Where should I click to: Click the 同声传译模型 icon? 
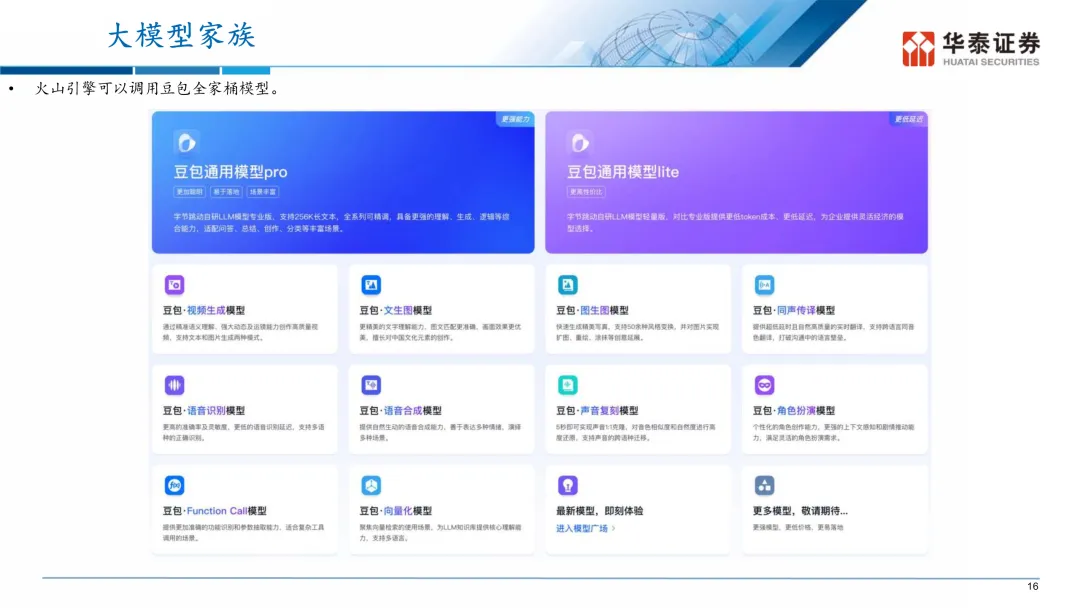click(764, 284)
